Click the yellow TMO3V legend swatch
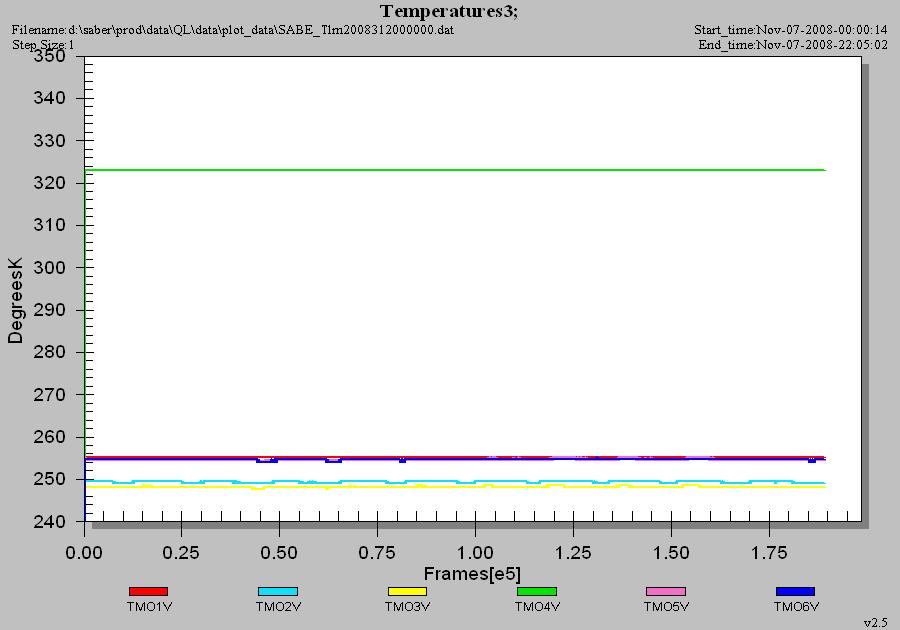The width and height of the screenshot is (900, 630). (x=407, y=591)
